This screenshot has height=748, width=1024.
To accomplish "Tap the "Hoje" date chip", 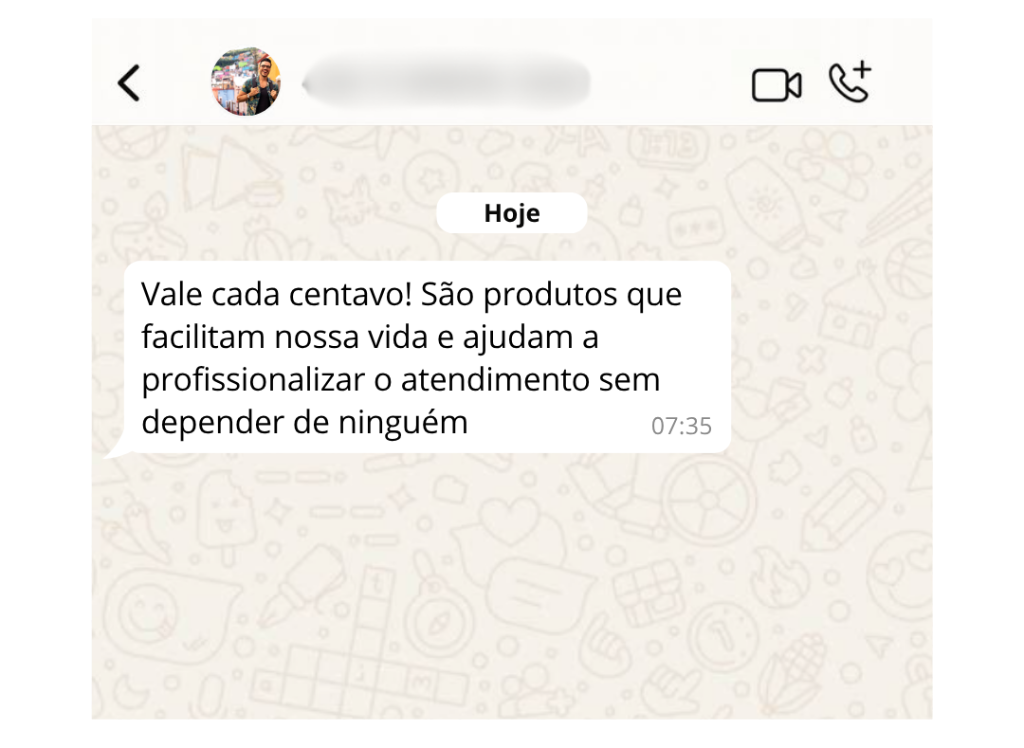I will coord(512,213).
